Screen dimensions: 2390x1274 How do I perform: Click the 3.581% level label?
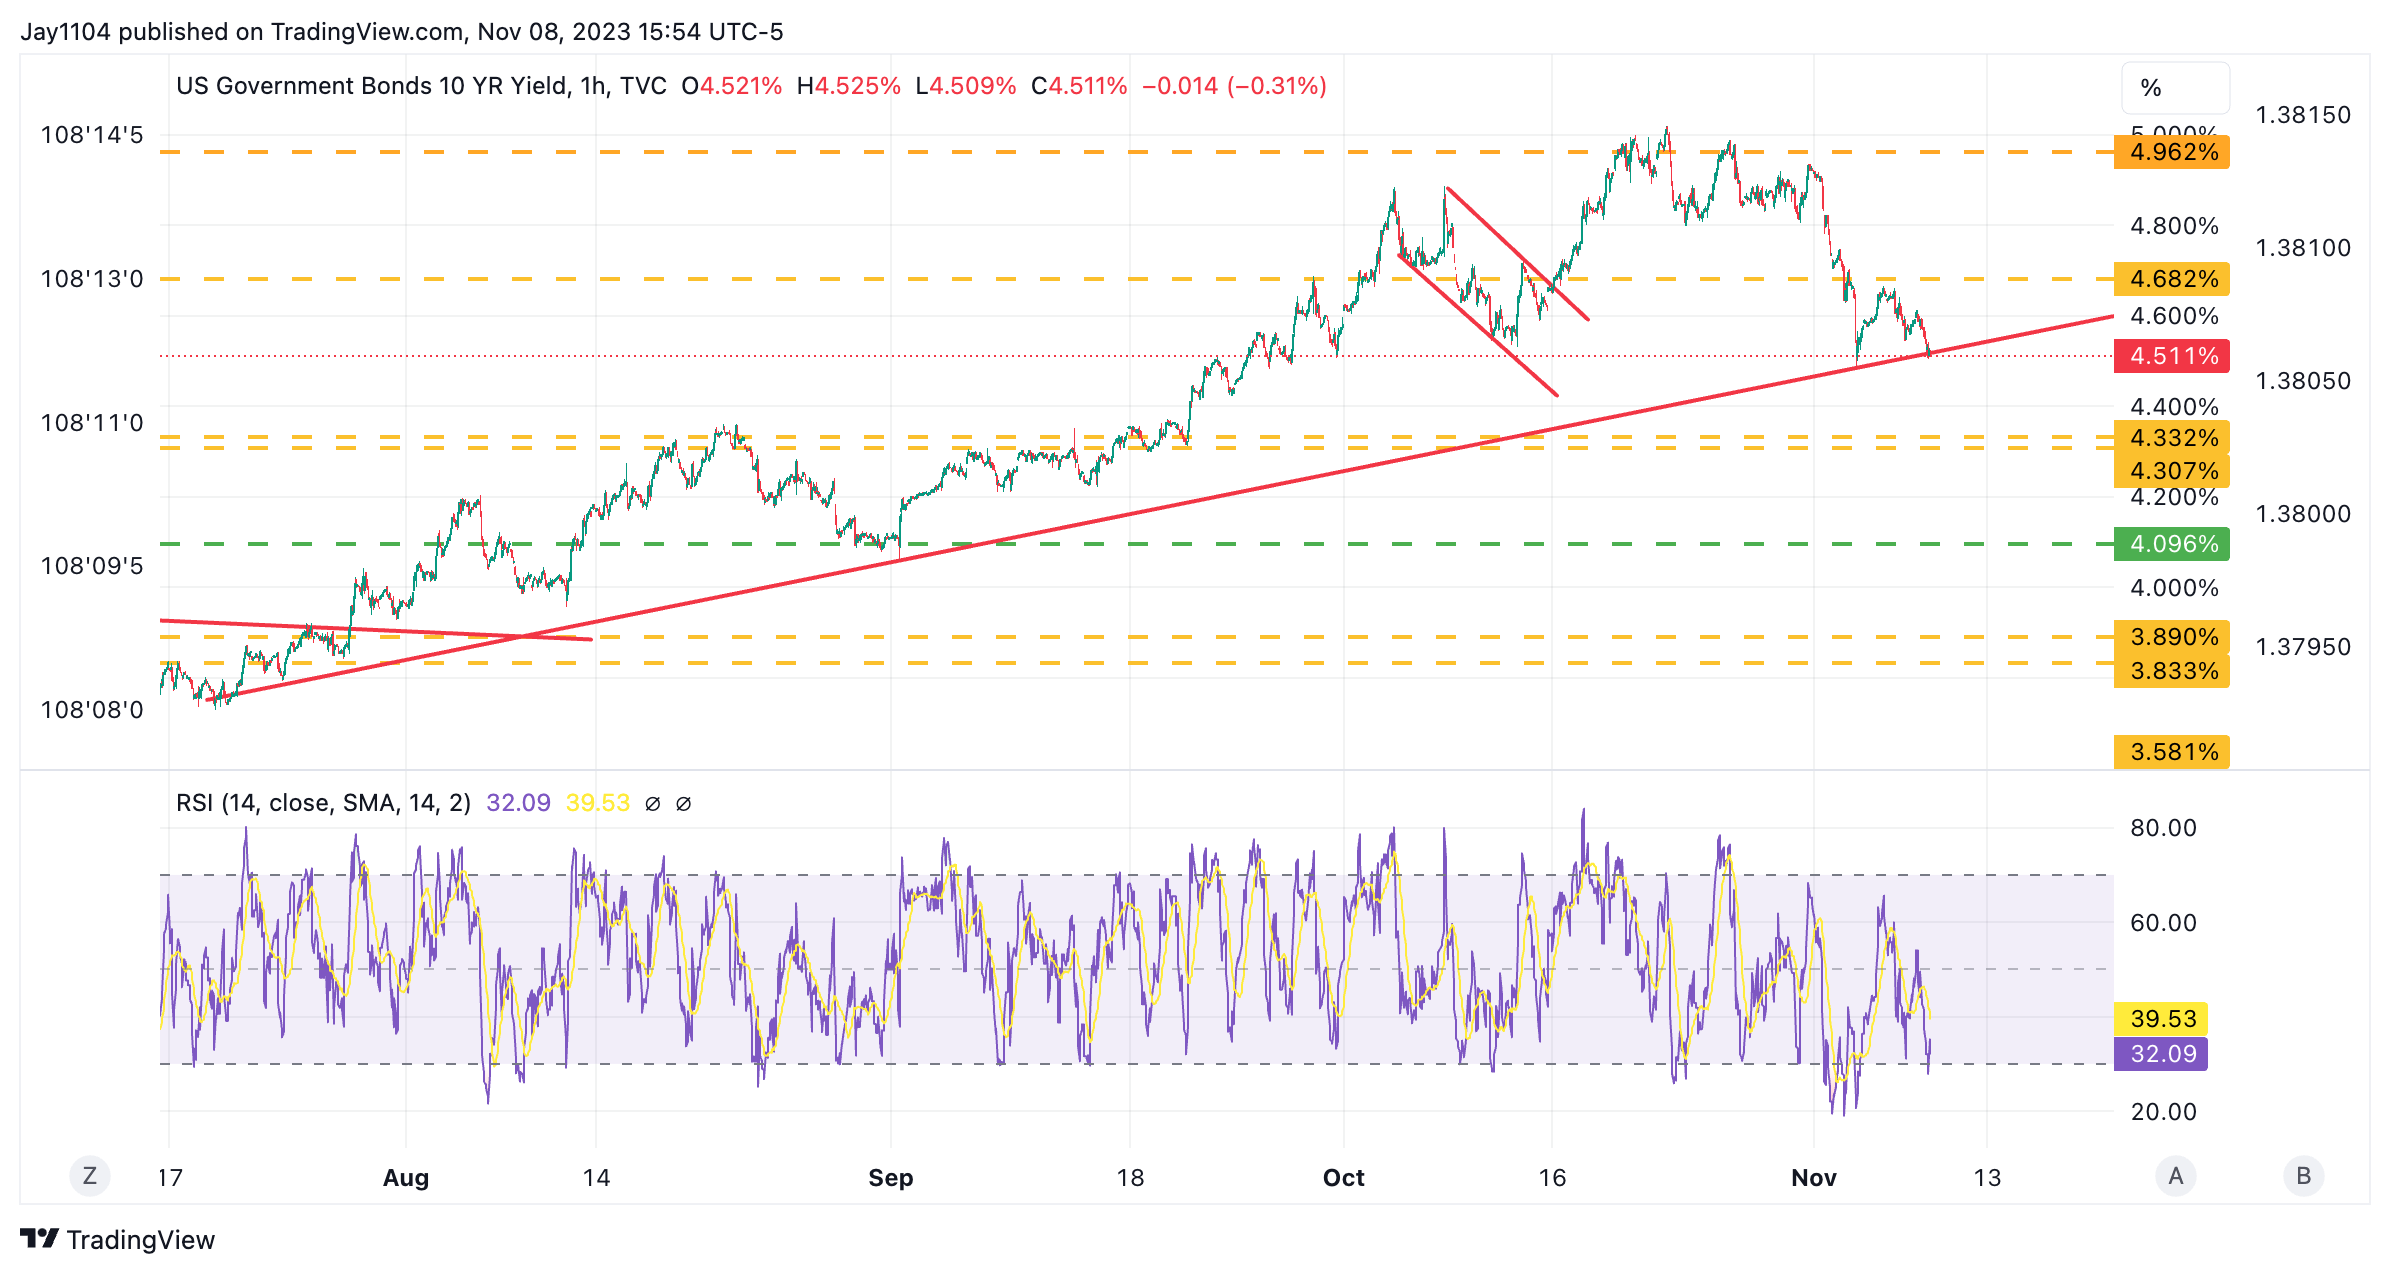click(x=2172, y=752)
